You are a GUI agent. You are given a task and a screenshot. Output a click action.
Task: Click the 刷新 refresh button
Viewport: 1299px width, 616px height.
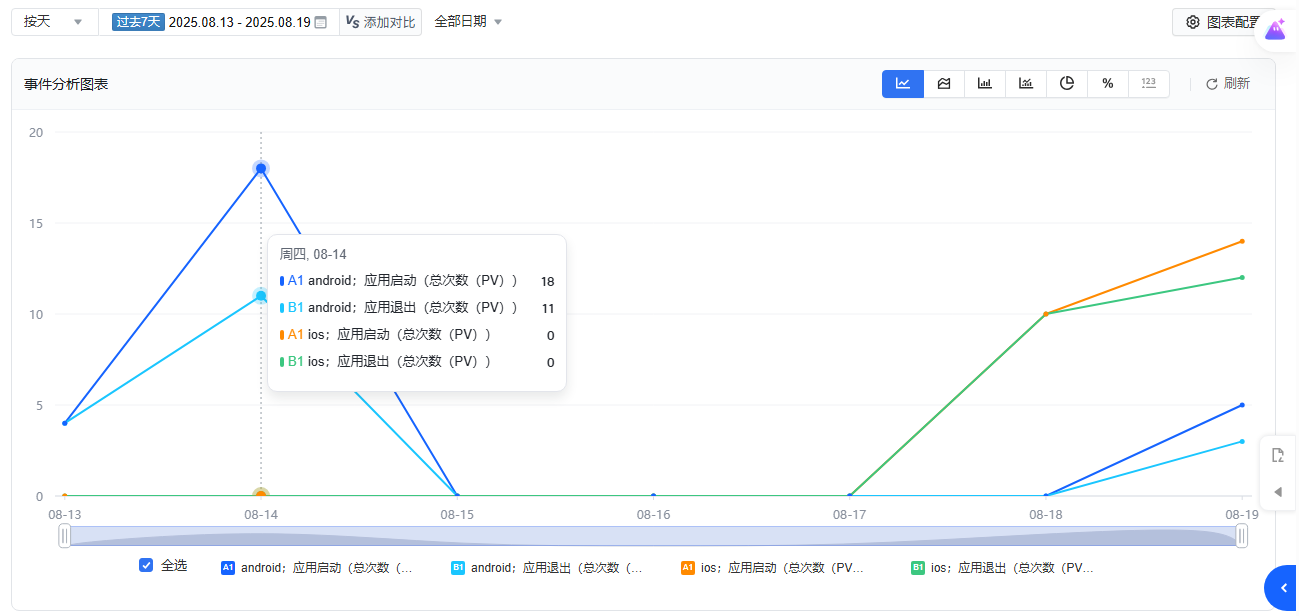[x=1228, y=84]
